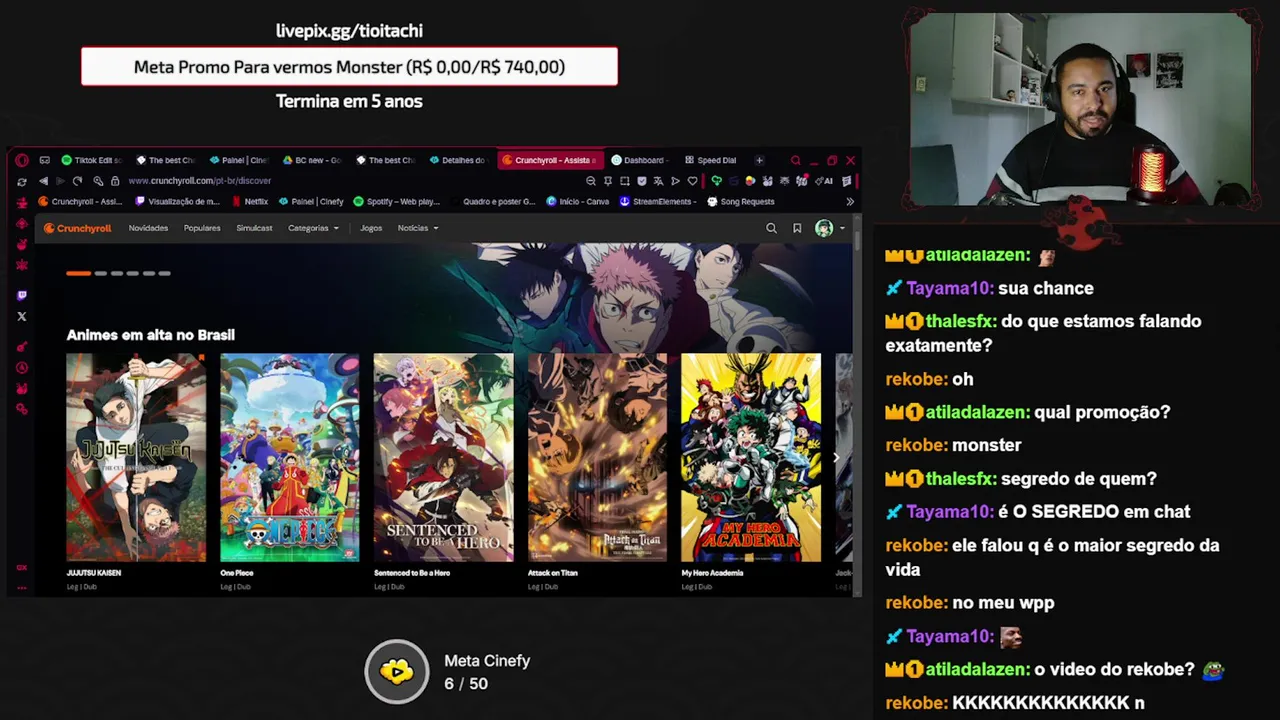Click the Meta Promo donation progress bar
1280x720 pixels.
tap(349, 67)
